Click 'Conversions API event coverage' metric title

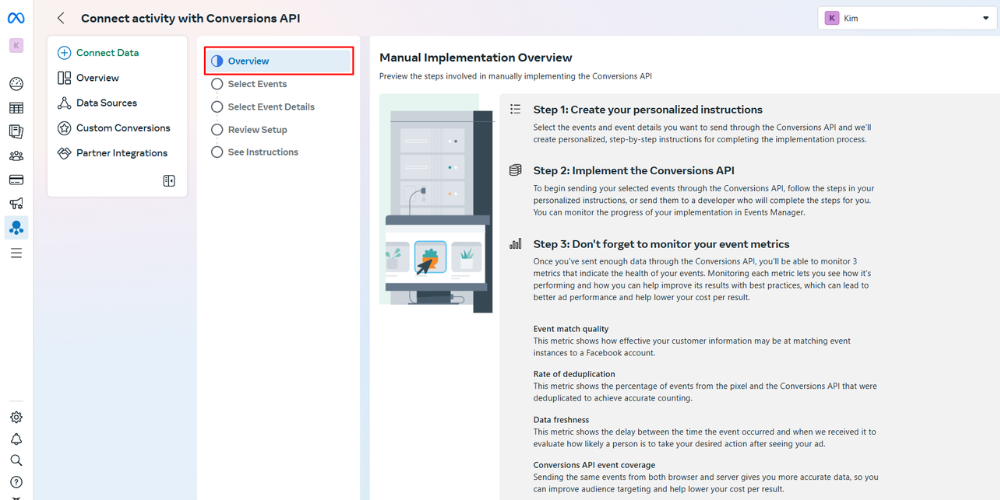coord(594,465)
